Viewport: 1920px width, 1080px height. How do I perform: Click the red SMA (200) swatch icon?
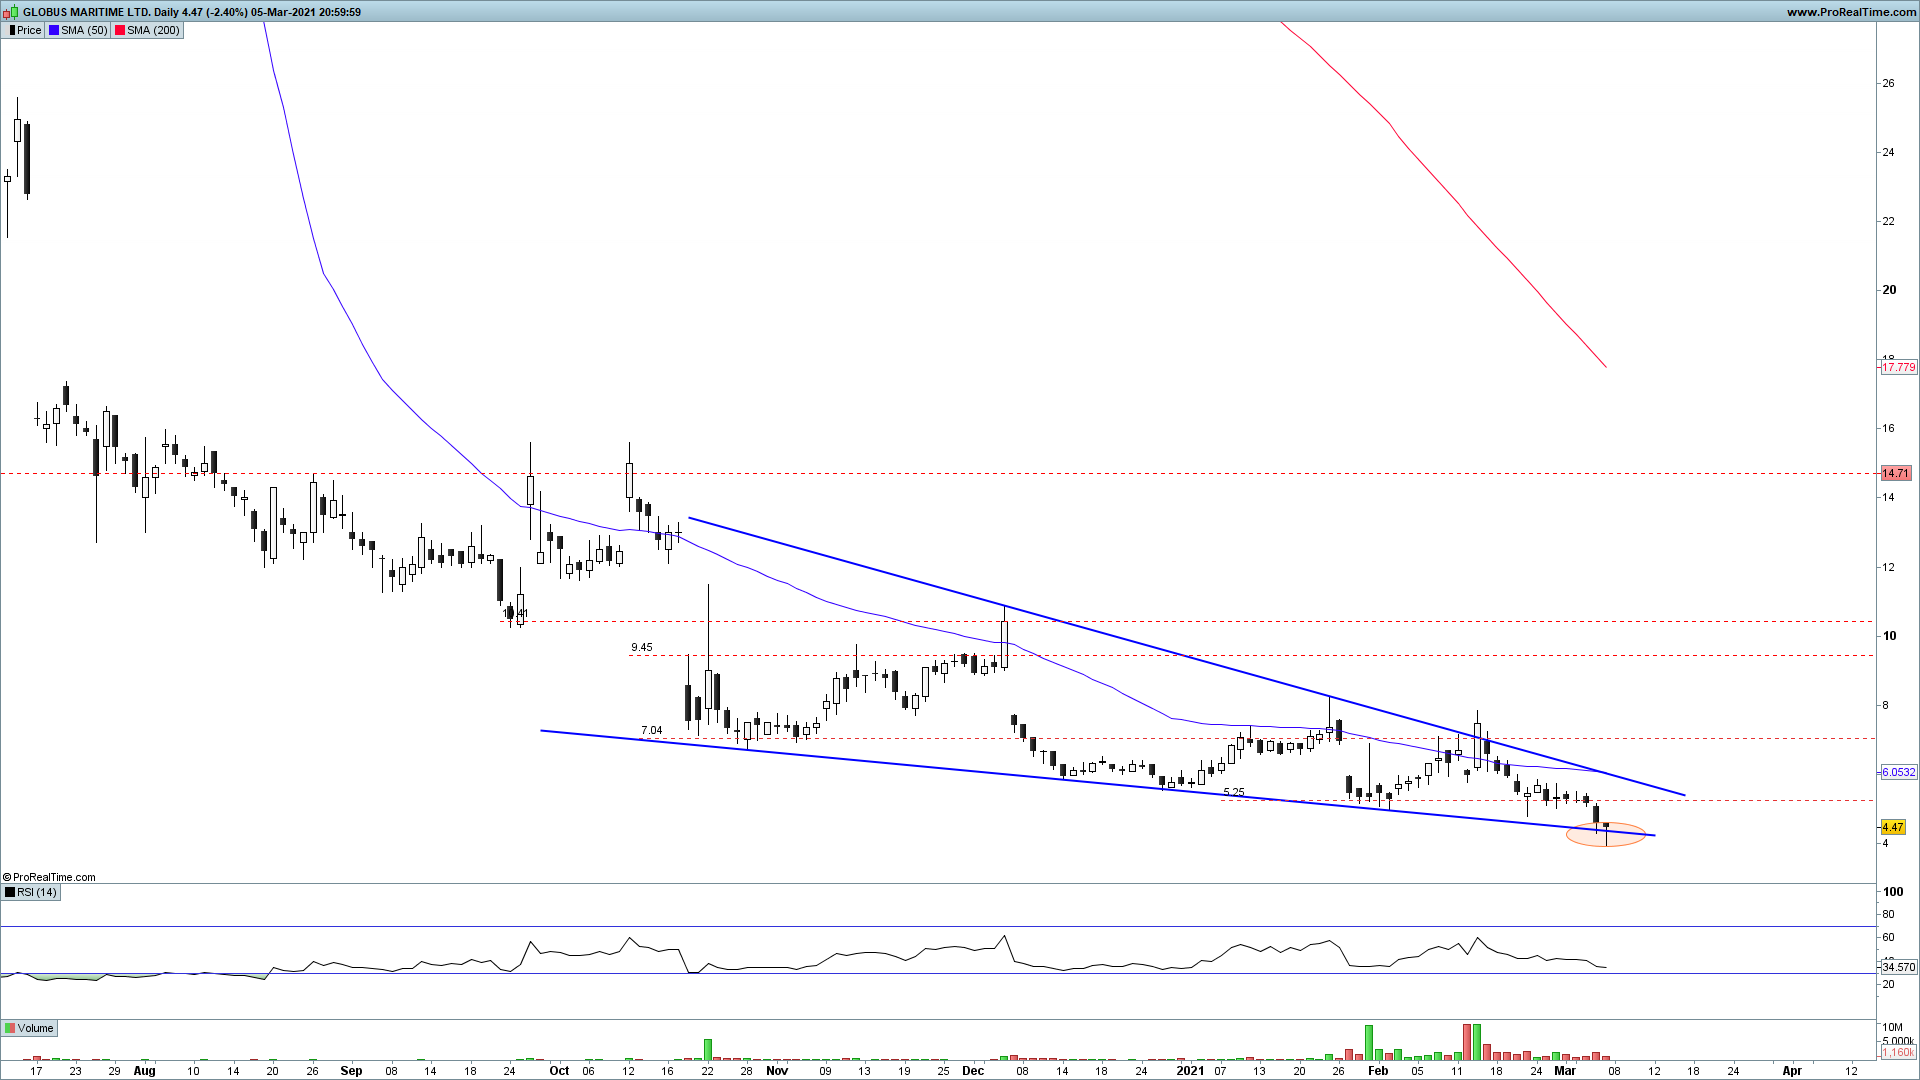coord(120,30)
